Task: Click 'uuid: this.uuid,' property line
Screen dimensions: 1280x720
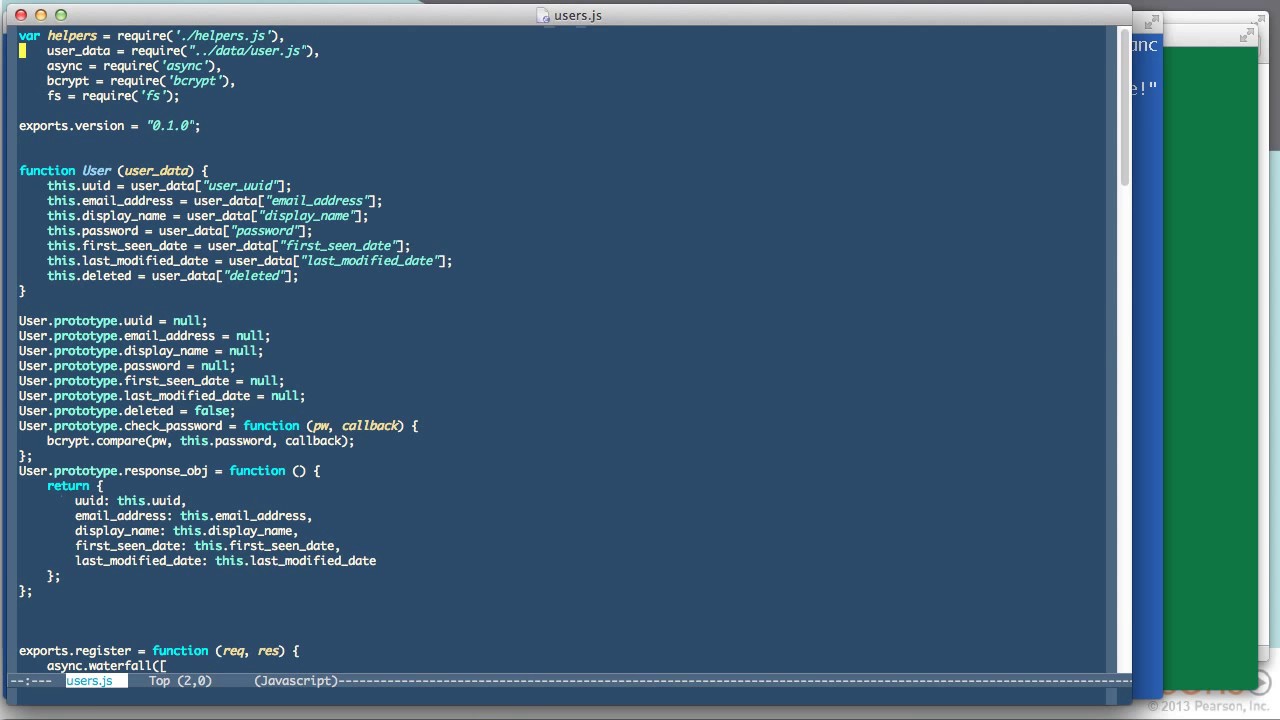Action: click(131, 501)
